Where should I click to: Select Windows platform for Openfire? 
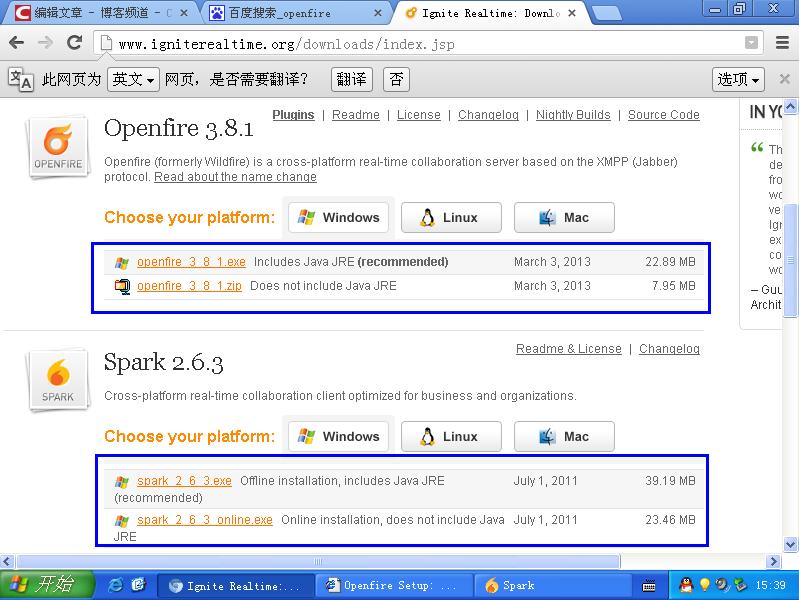tap(338, 218)
